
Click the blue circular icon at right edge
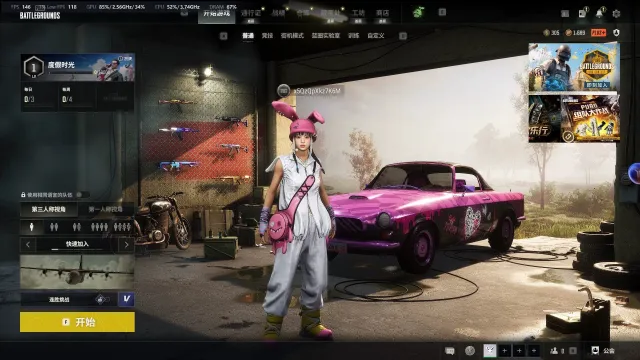click(634, 174)
